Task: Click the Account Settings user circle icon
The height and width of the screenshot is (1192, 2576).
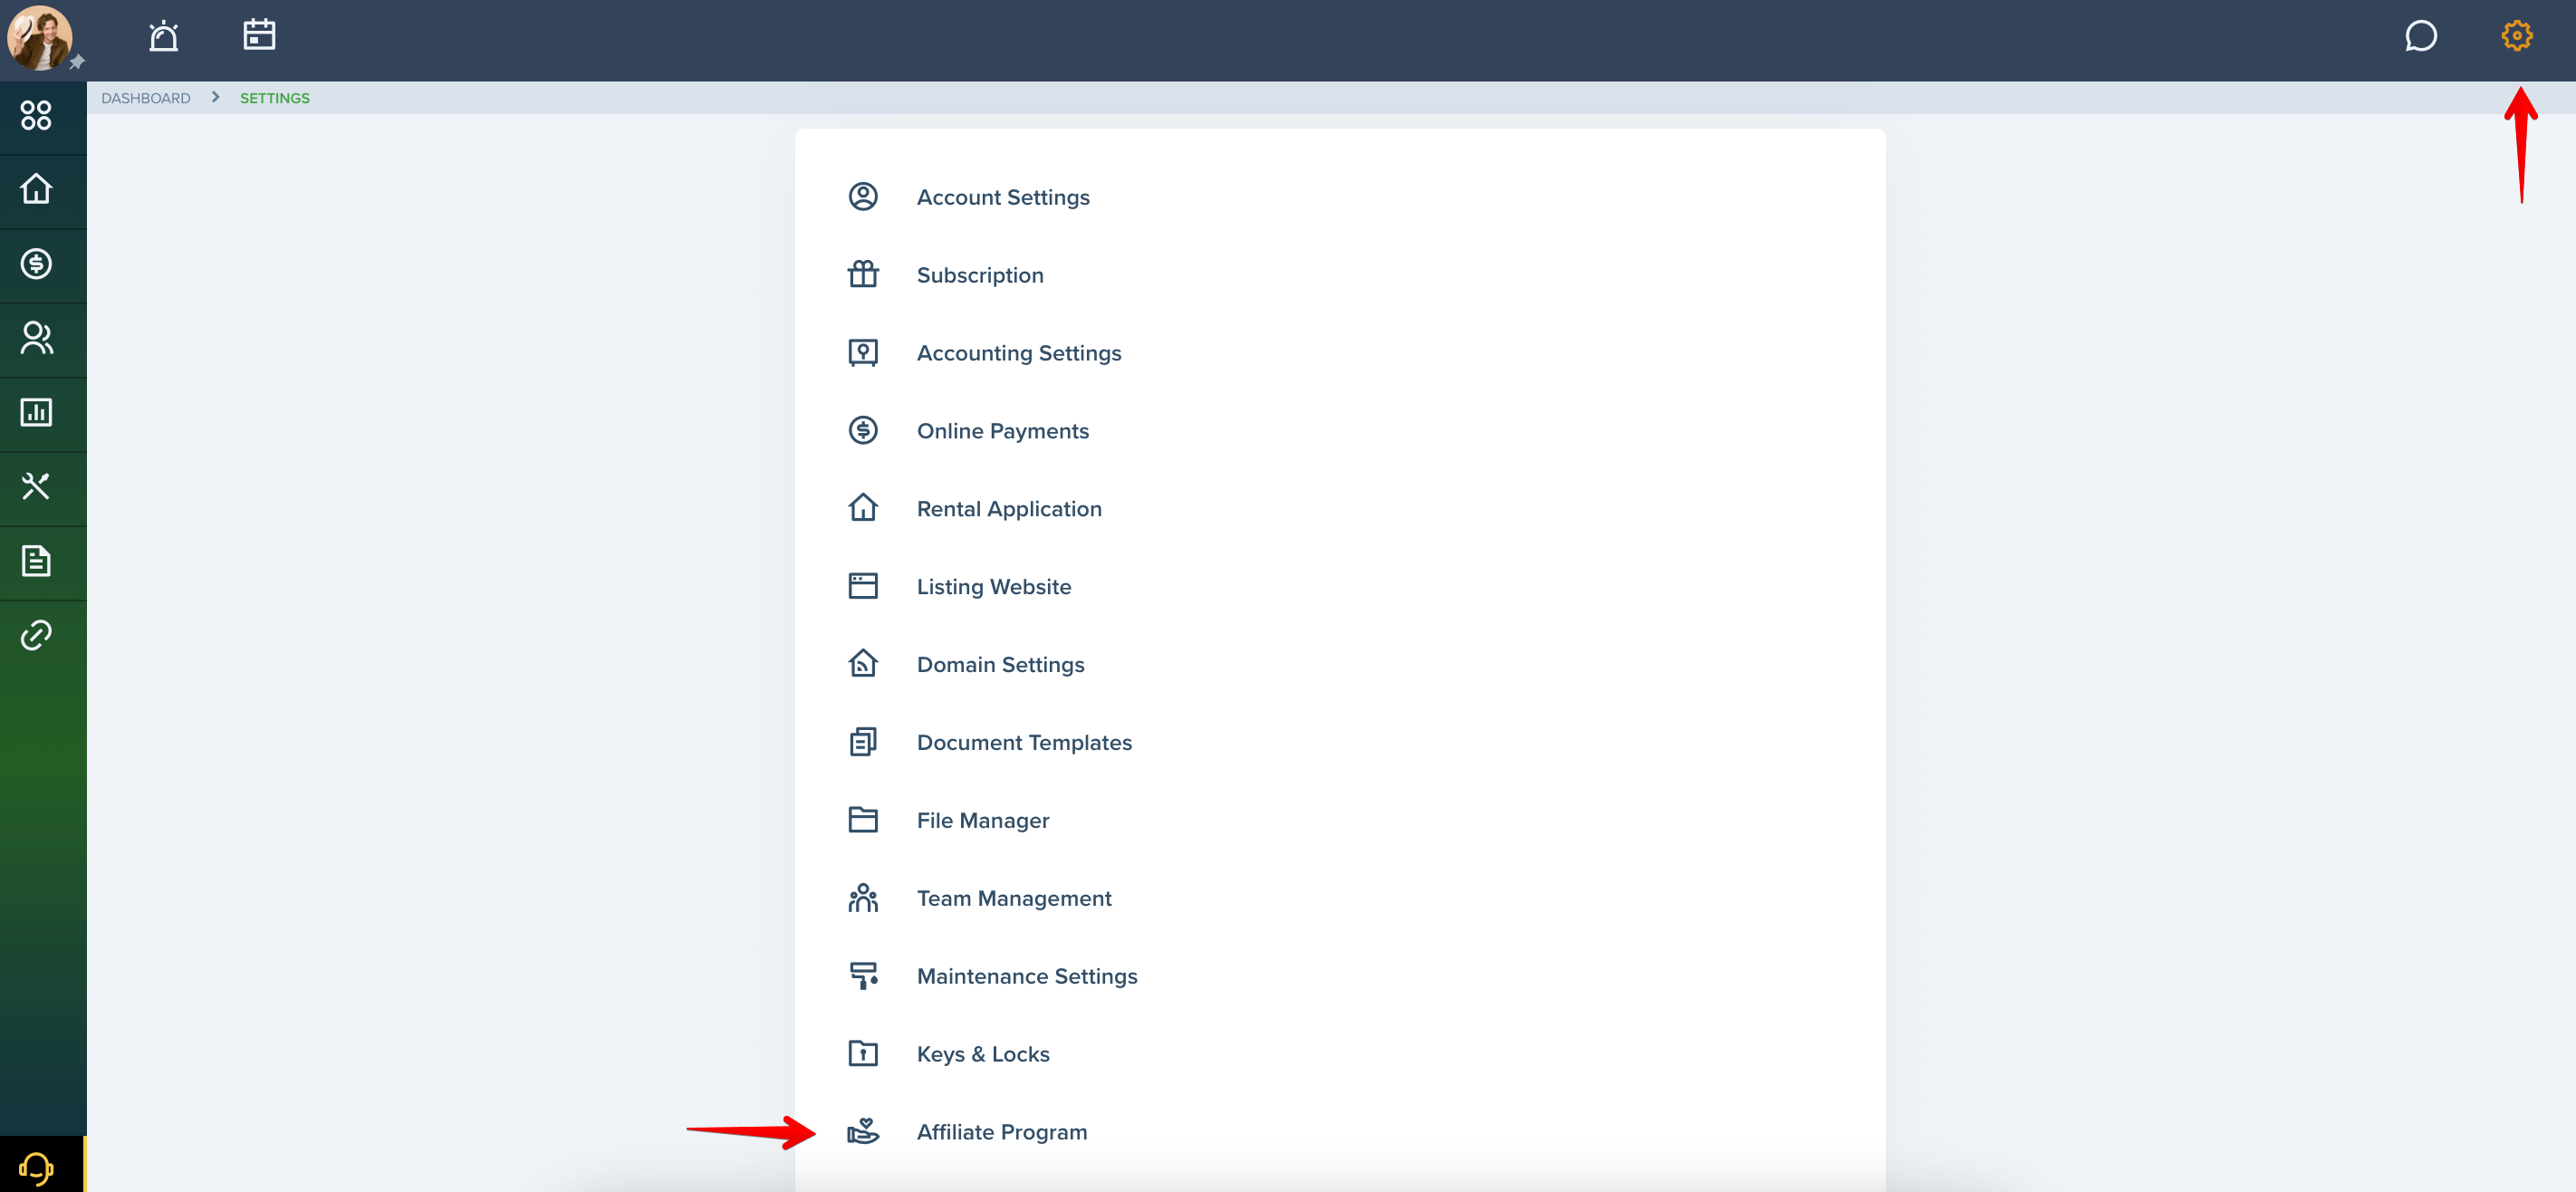Action: [x=863, y=196]
